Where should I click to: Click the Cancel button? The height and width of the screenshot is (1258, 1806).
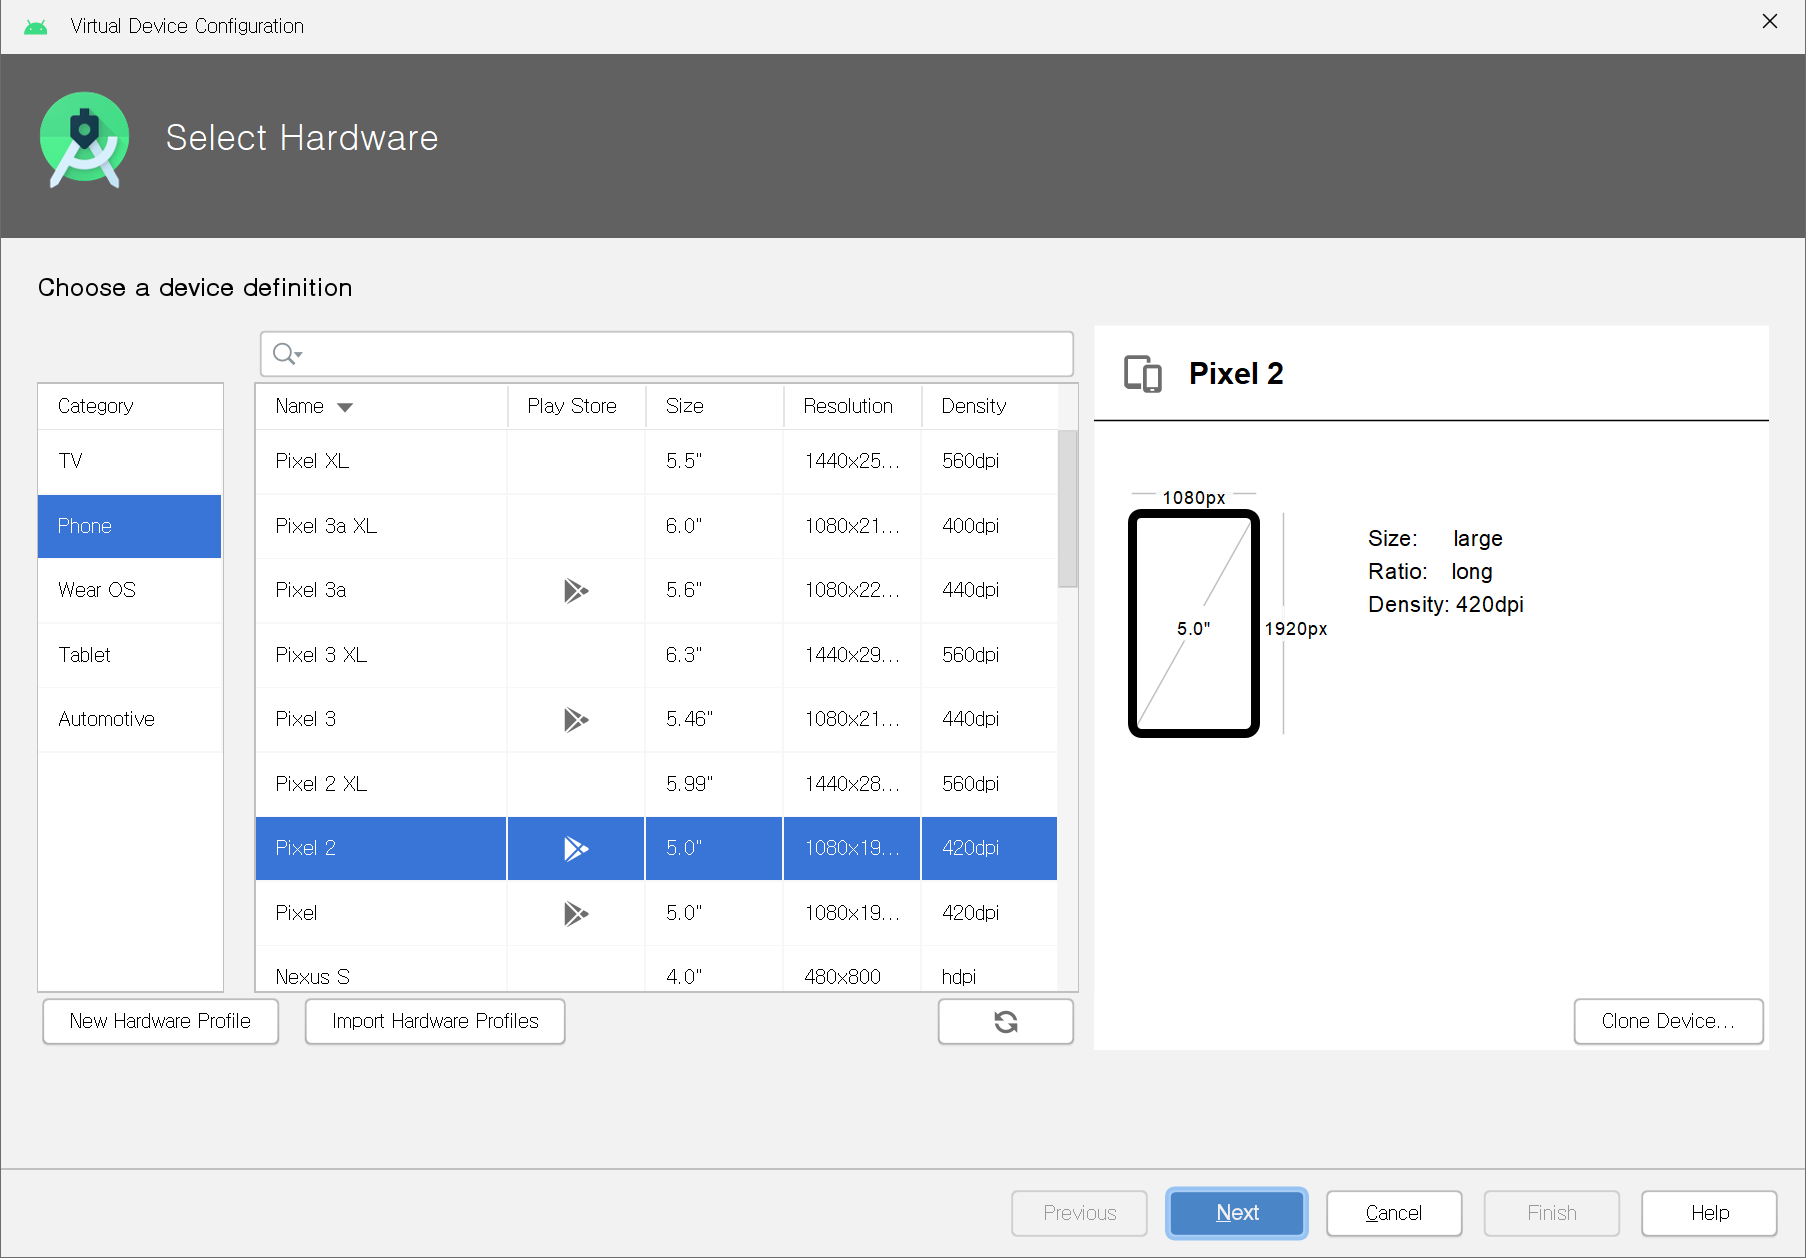(1394, 1213)
